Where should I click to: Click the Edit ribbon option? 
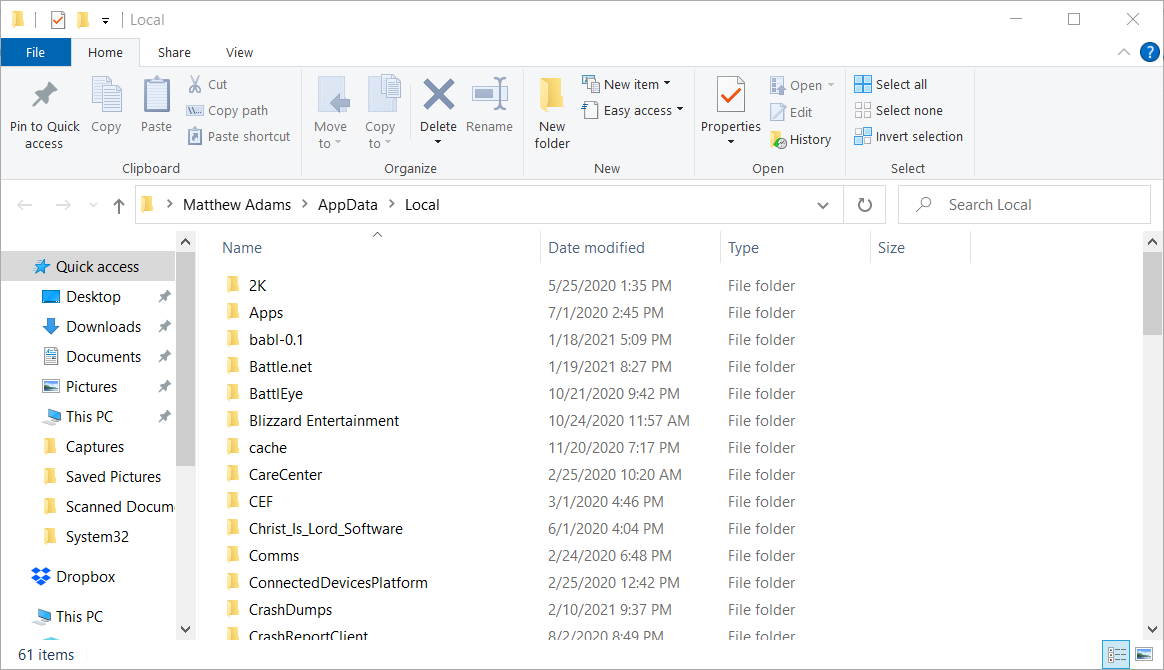[791, 112]
